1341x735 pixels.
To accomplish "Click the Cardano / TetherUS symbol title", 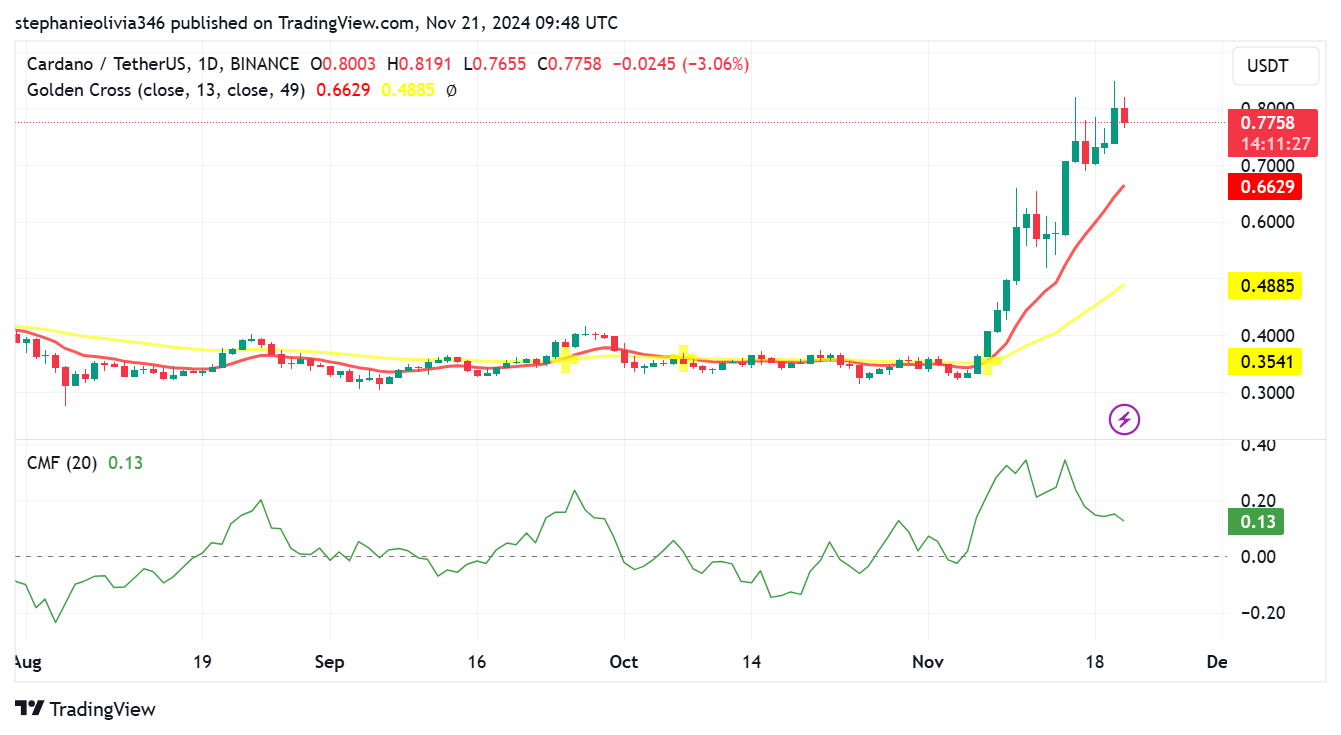I will click(107, 64).
